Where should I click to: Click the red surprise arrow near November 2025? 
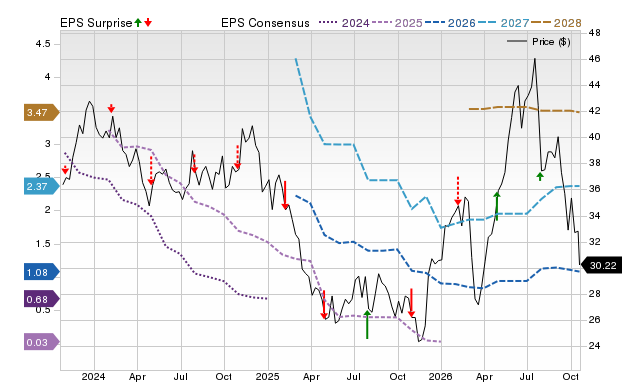click(411, 303)
